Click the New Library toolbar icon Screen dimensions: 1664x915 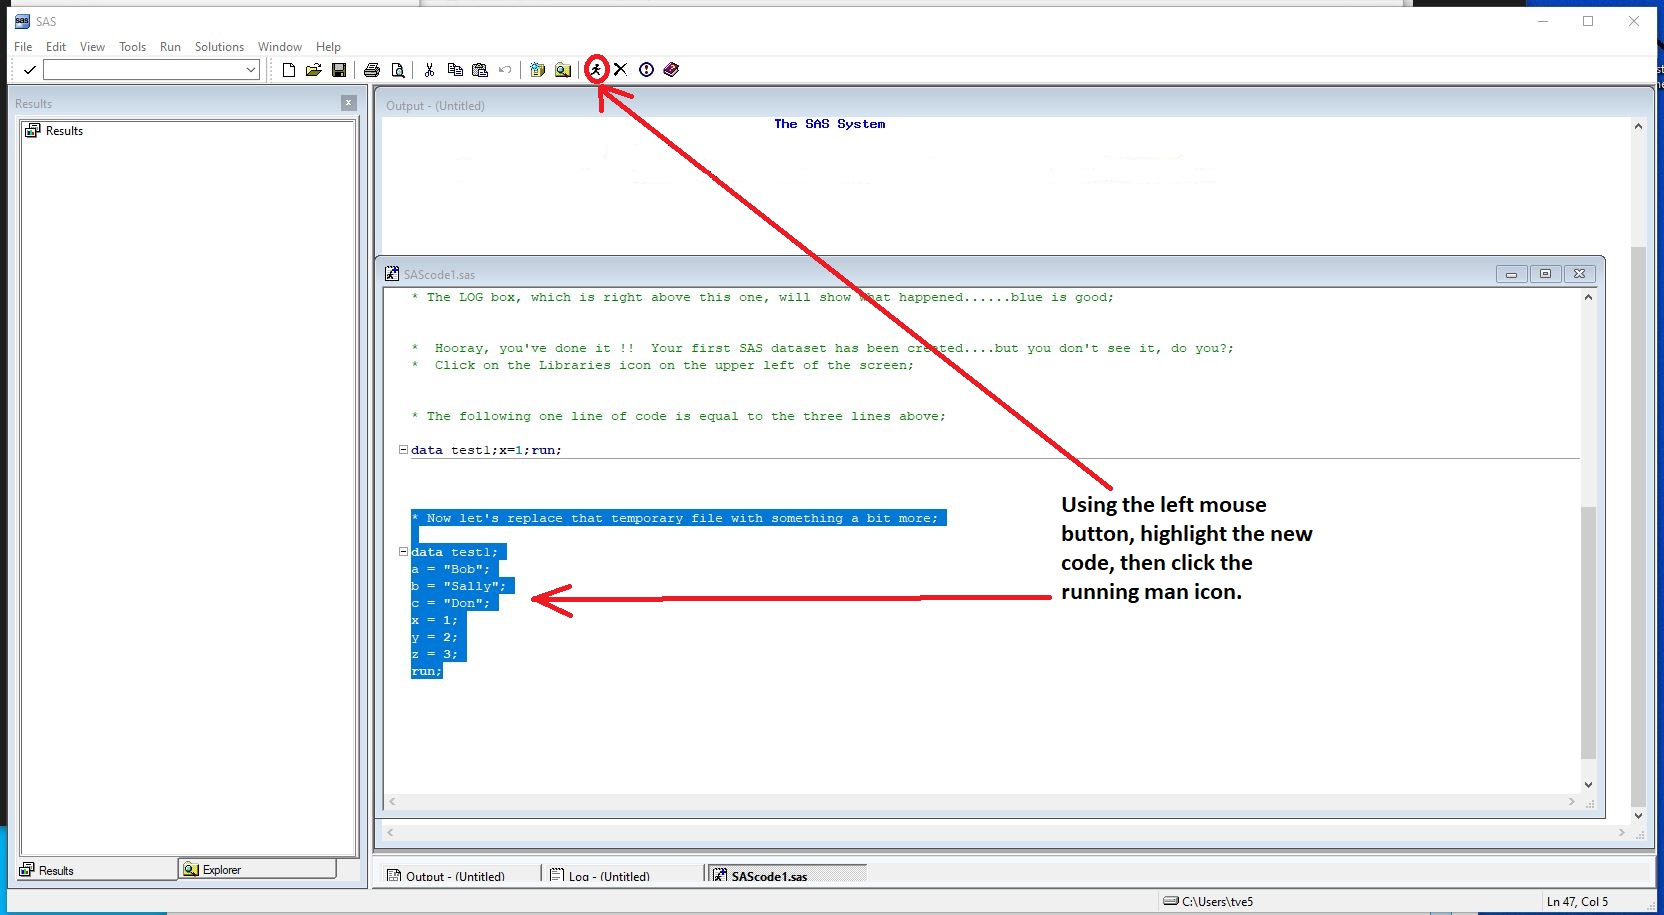[538, 70]
